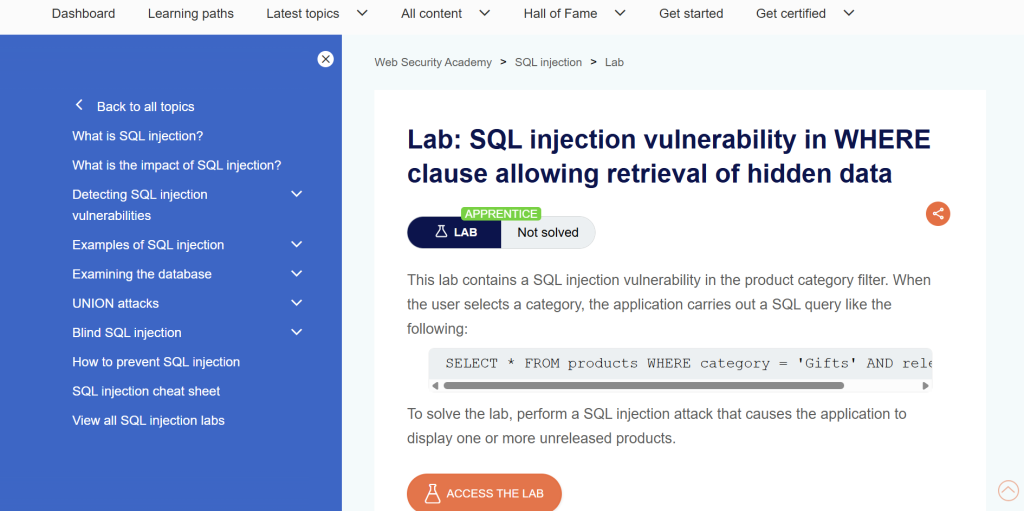Click SQL injection breadcrumb link
The height and width of the screenshot is (511, 1024).
(x=548, y=62)
